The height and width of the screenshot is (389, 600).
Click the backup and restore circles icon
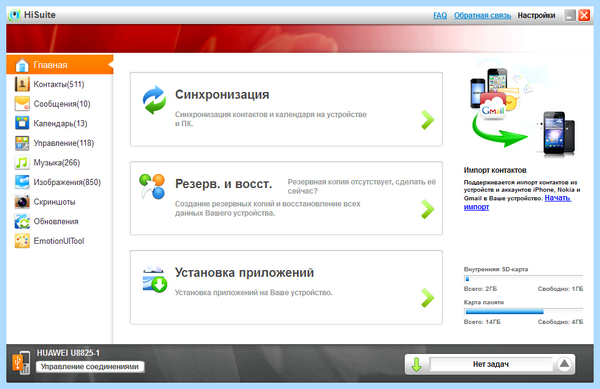pos(152,186)
